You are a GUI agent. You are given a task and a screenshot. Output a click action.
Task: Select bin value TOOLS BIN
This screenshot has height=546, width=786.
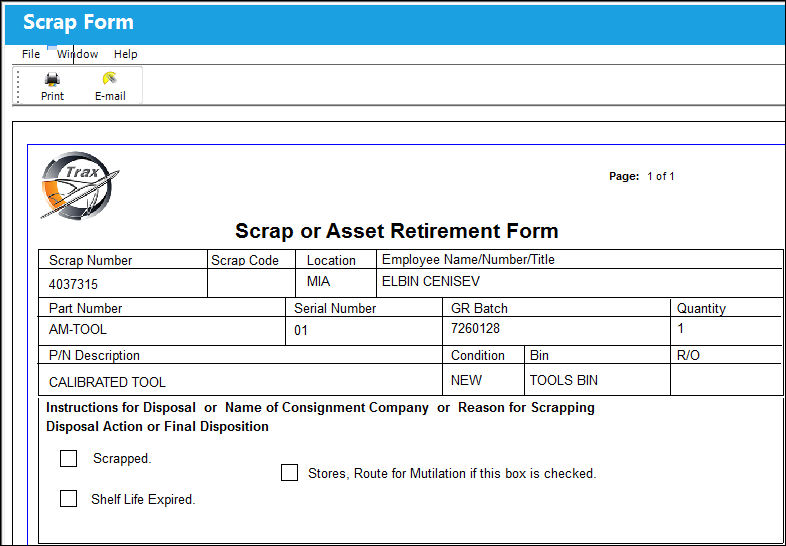click(563, 380)
